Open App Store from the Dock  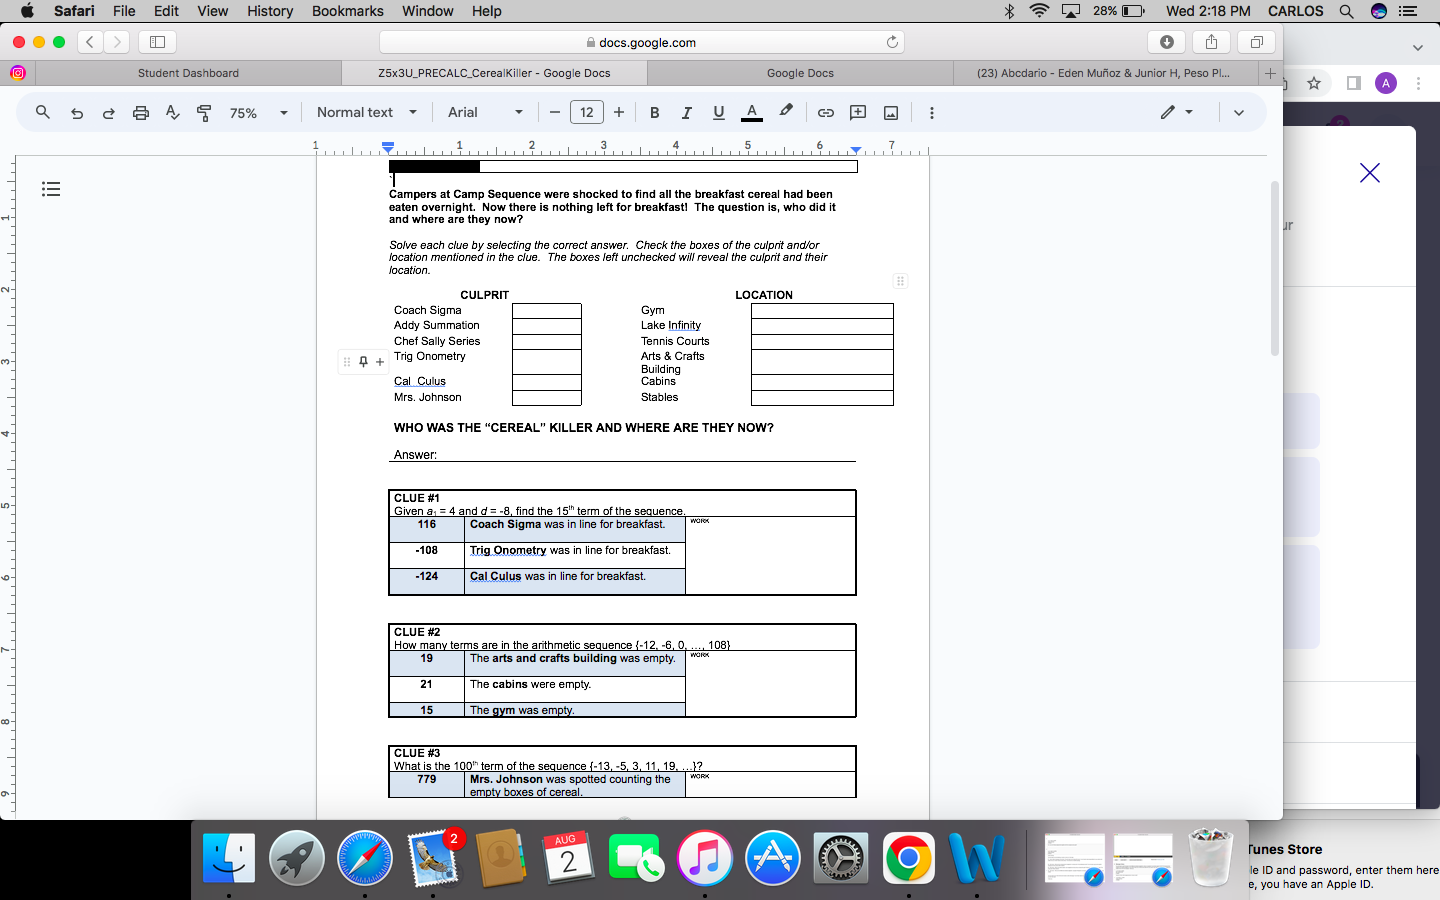[x=773, y=858]
